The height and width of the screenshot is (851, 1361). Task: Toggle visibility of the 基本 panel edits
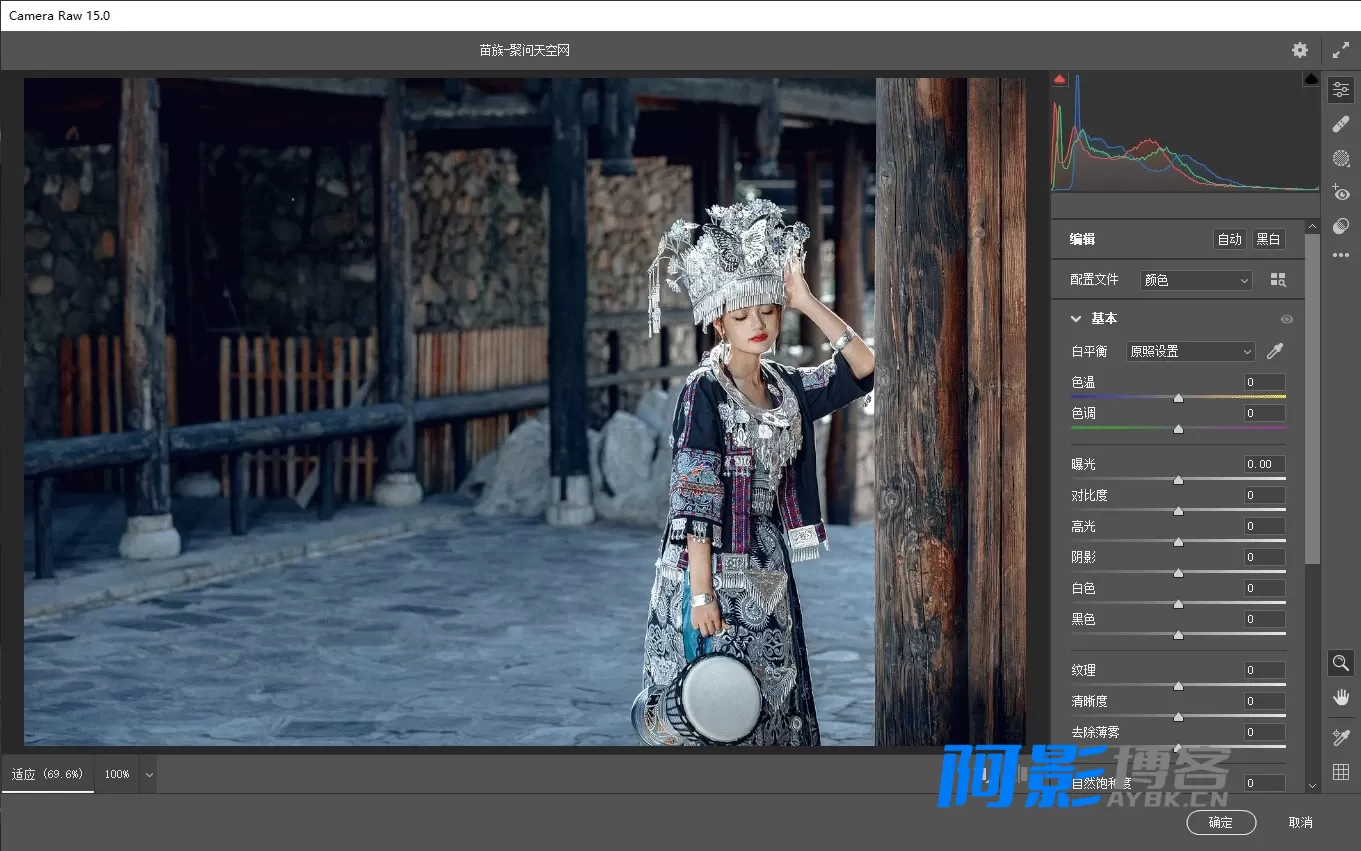click(1287, 319)
